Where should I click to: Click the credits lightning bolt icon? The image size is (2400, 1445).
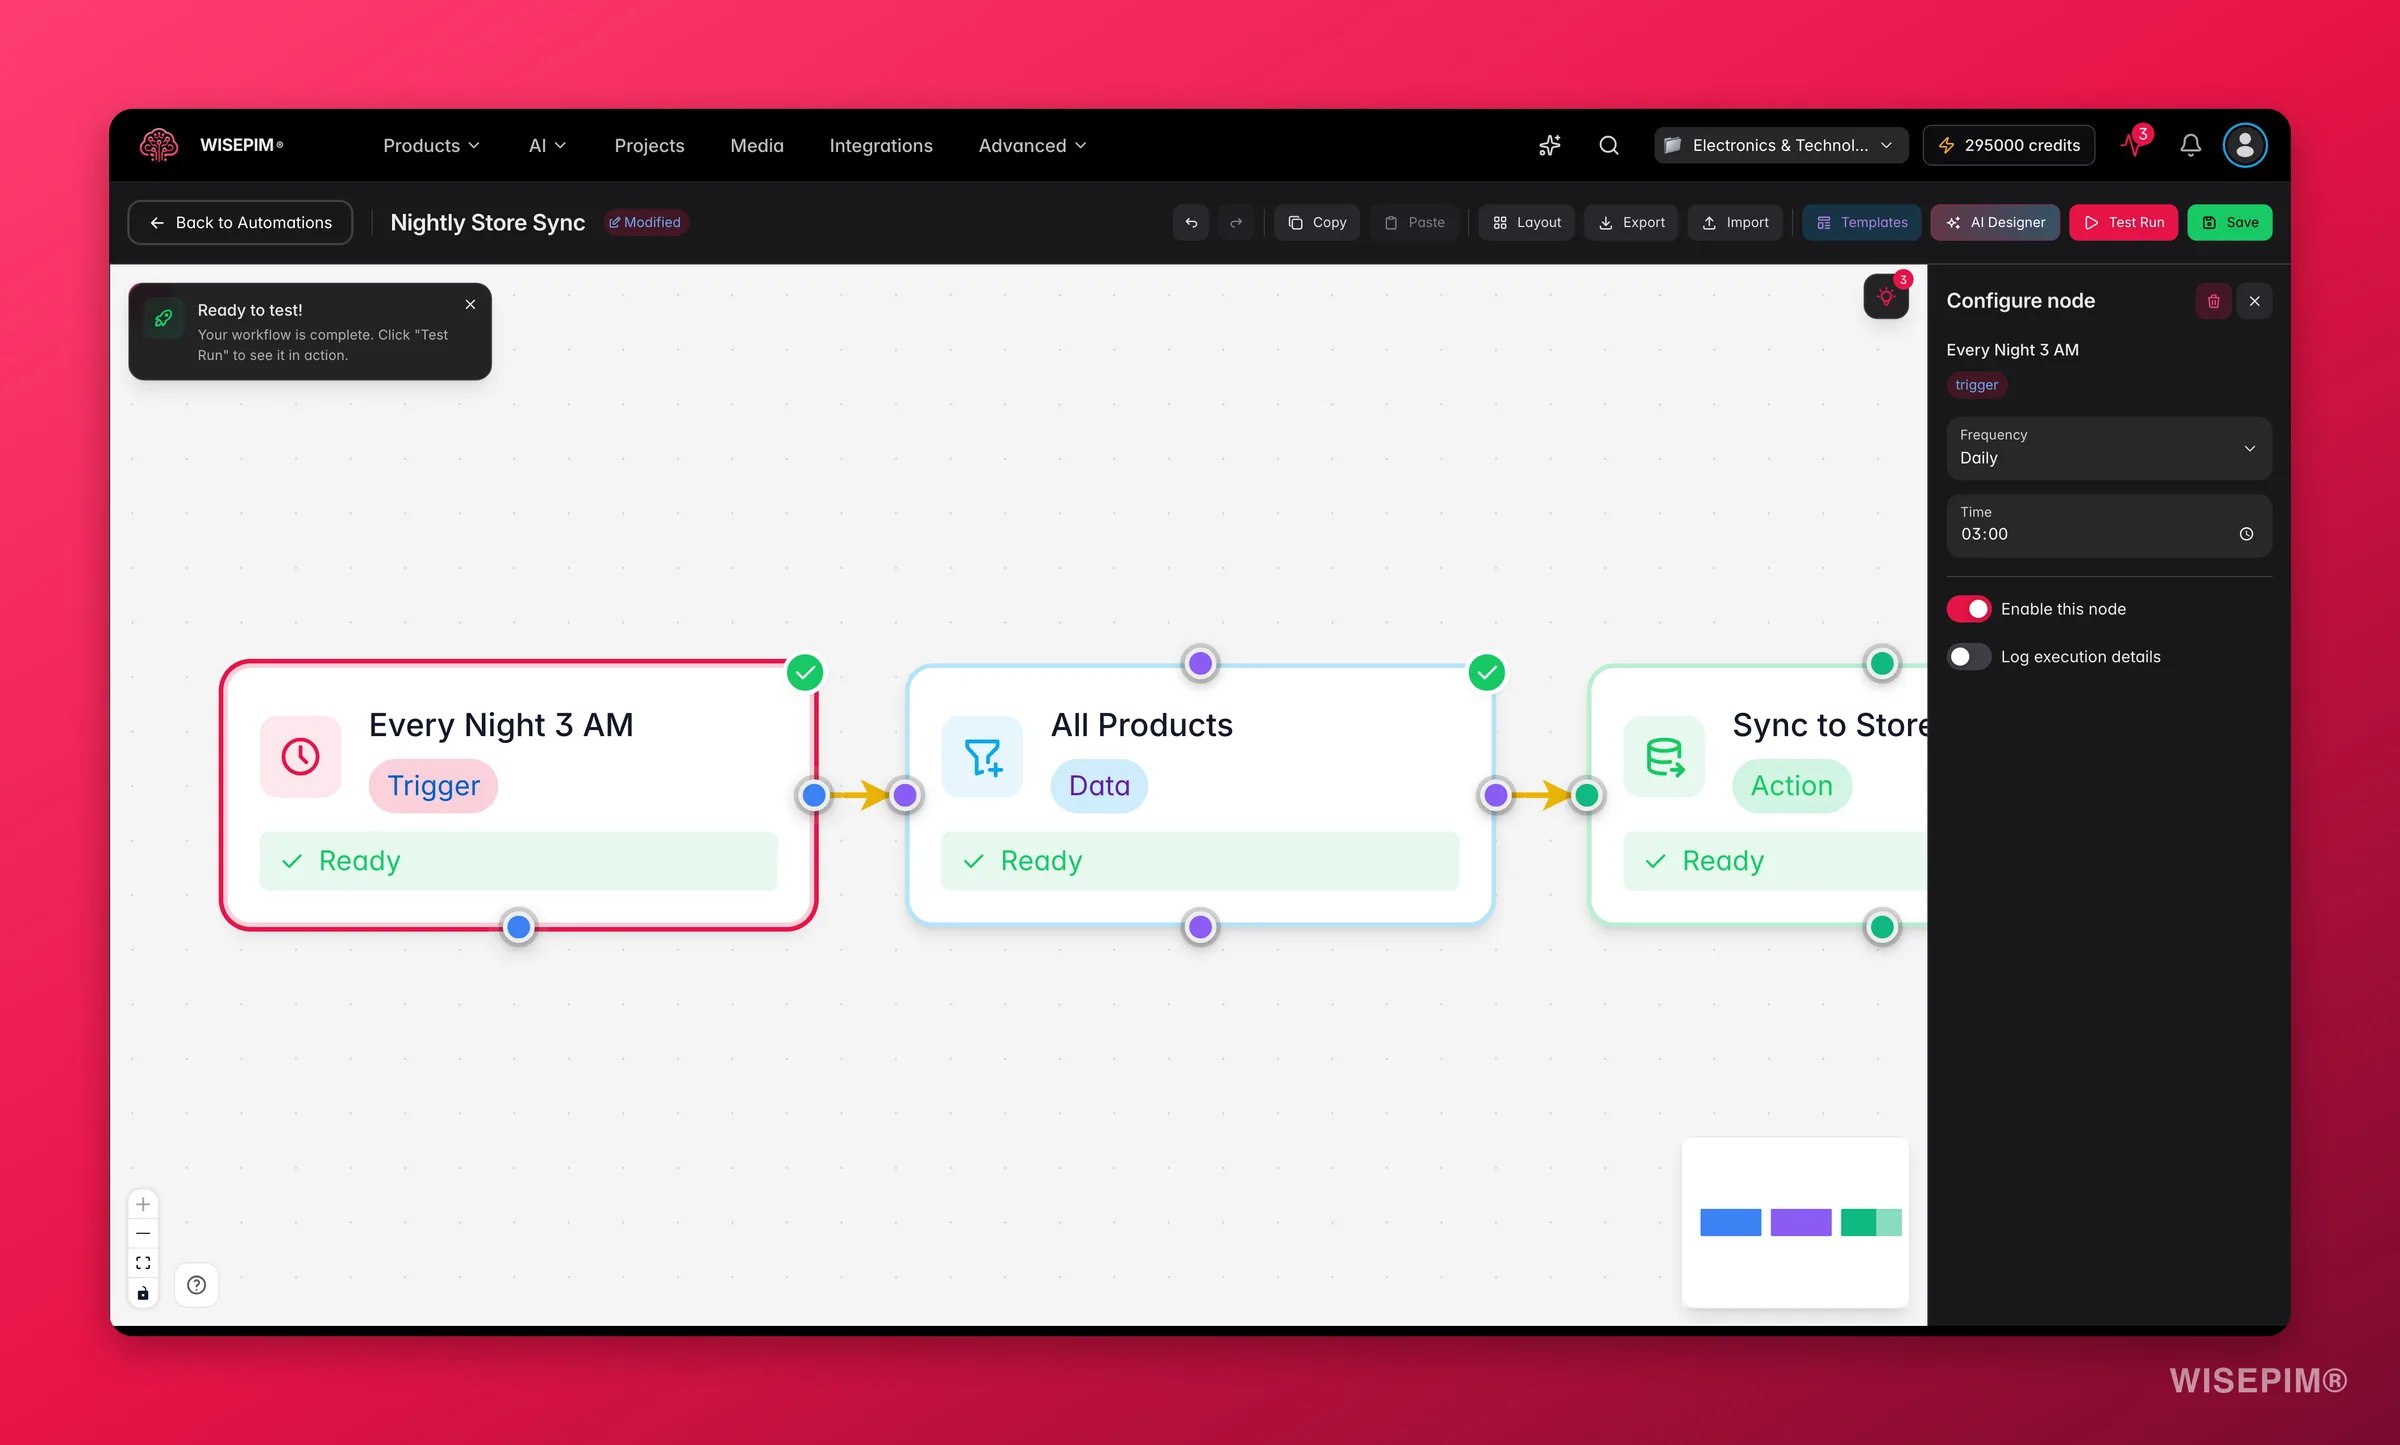(x=1946, y=145)
